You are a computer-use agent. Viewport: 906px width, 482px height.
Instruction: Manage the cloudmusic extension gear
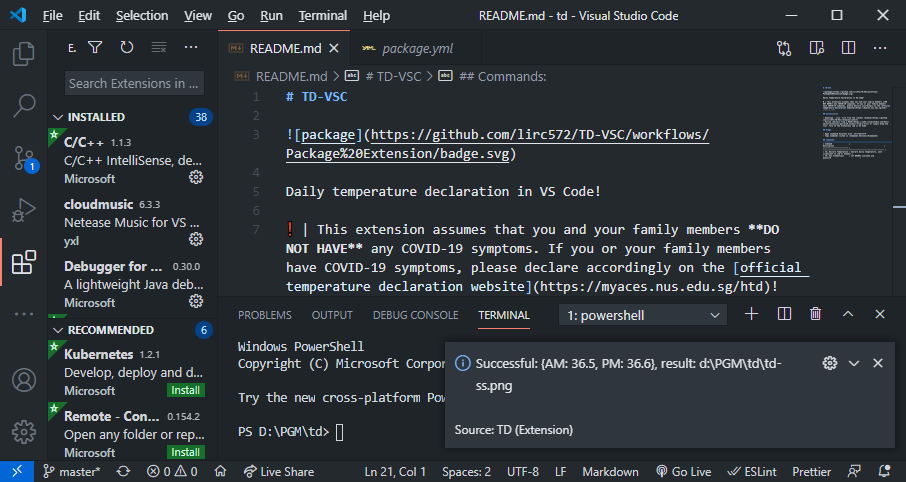tap(196, 239)
